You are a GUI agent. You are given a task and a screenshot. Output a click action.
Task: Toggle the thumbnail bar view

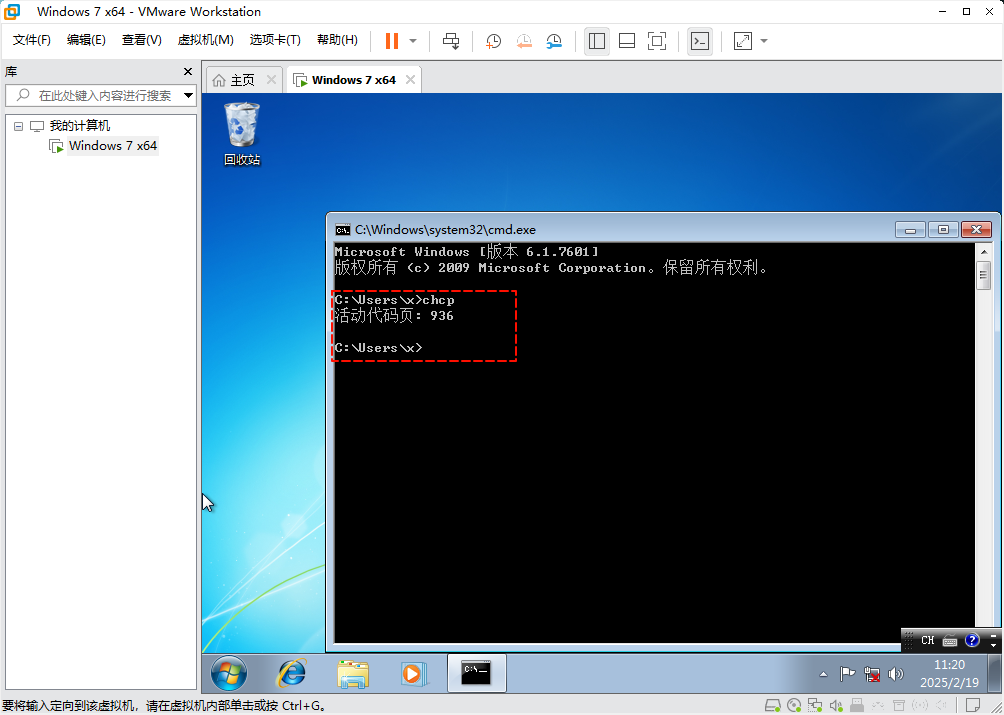628,40
